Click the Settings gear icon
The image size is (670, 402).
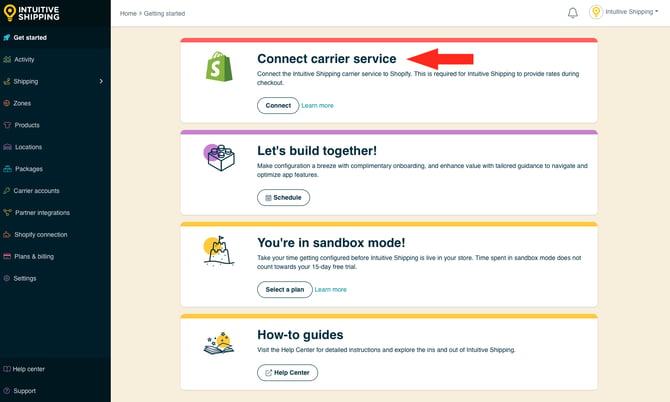point(6,278)
